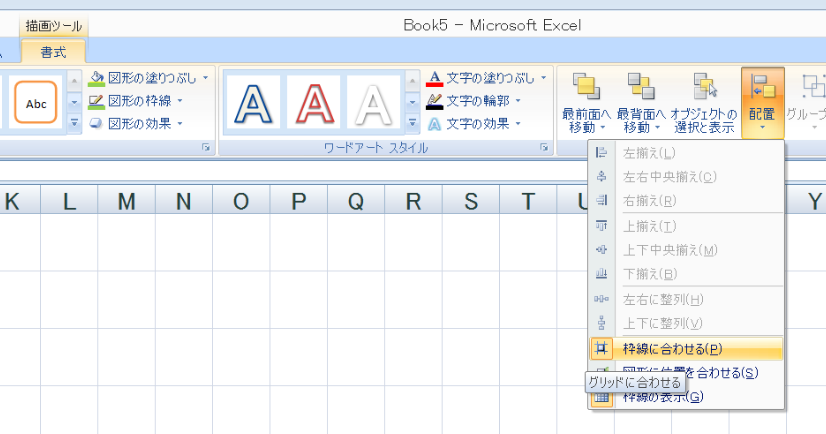
Task: Click the glowing A text effects icon
Action: tap(434, 124)
